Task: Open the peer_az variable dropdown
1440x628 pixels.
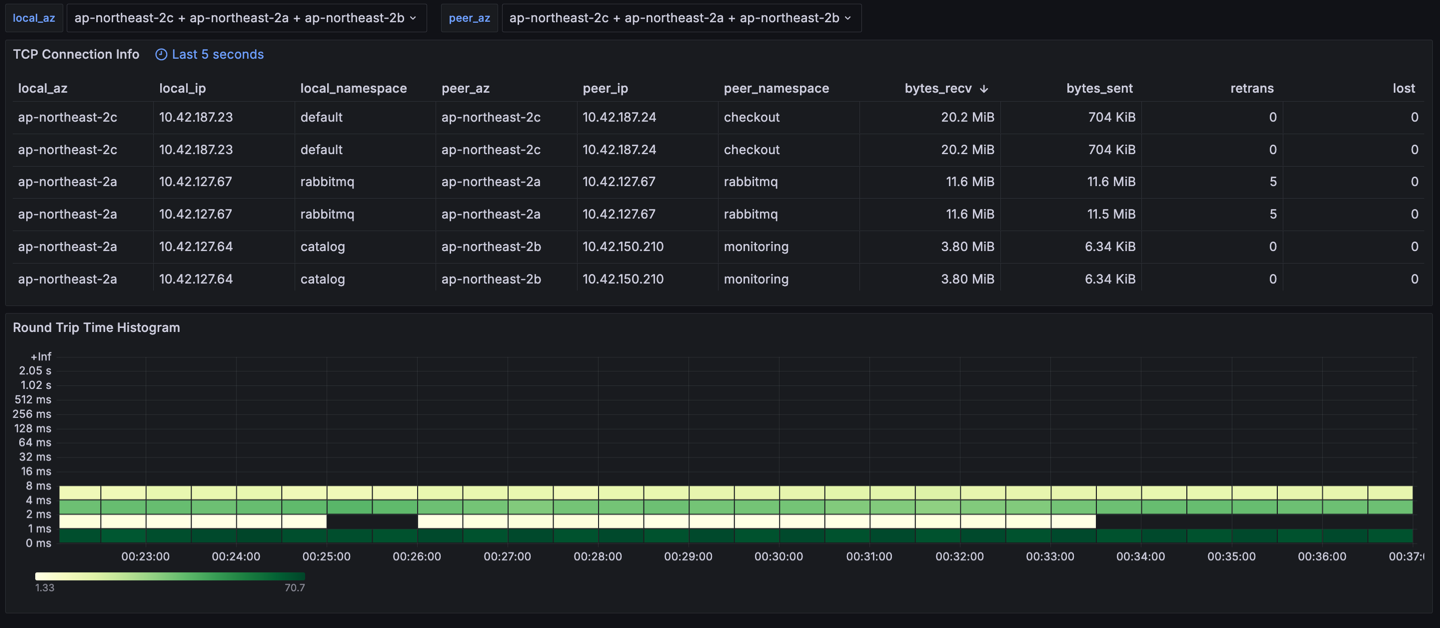Action: [681, 18]
